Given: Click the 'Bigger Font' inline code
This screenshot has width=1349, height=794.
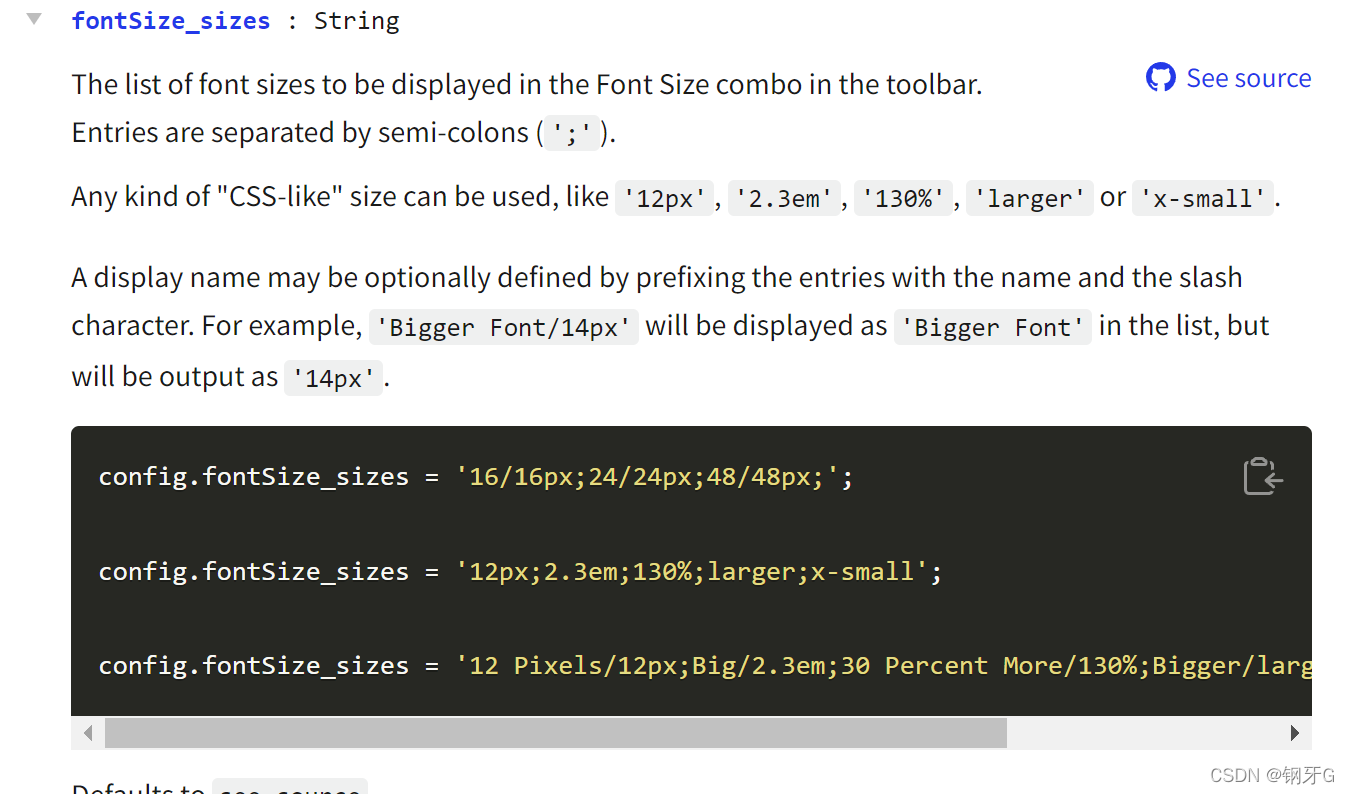Looking at the screenshot, I should click(993, 327).
